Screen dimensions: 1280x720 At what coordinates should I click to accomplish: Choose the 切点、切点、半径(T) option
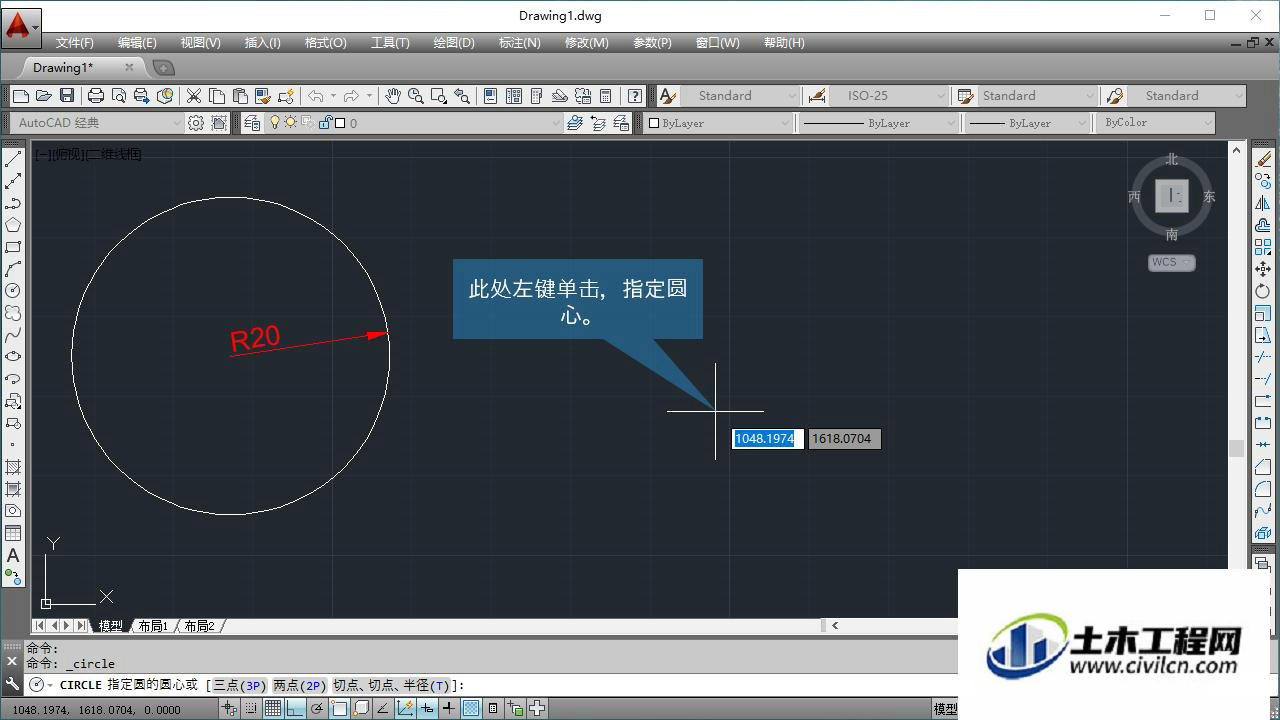pyautogui.click(x=391, y=685)
